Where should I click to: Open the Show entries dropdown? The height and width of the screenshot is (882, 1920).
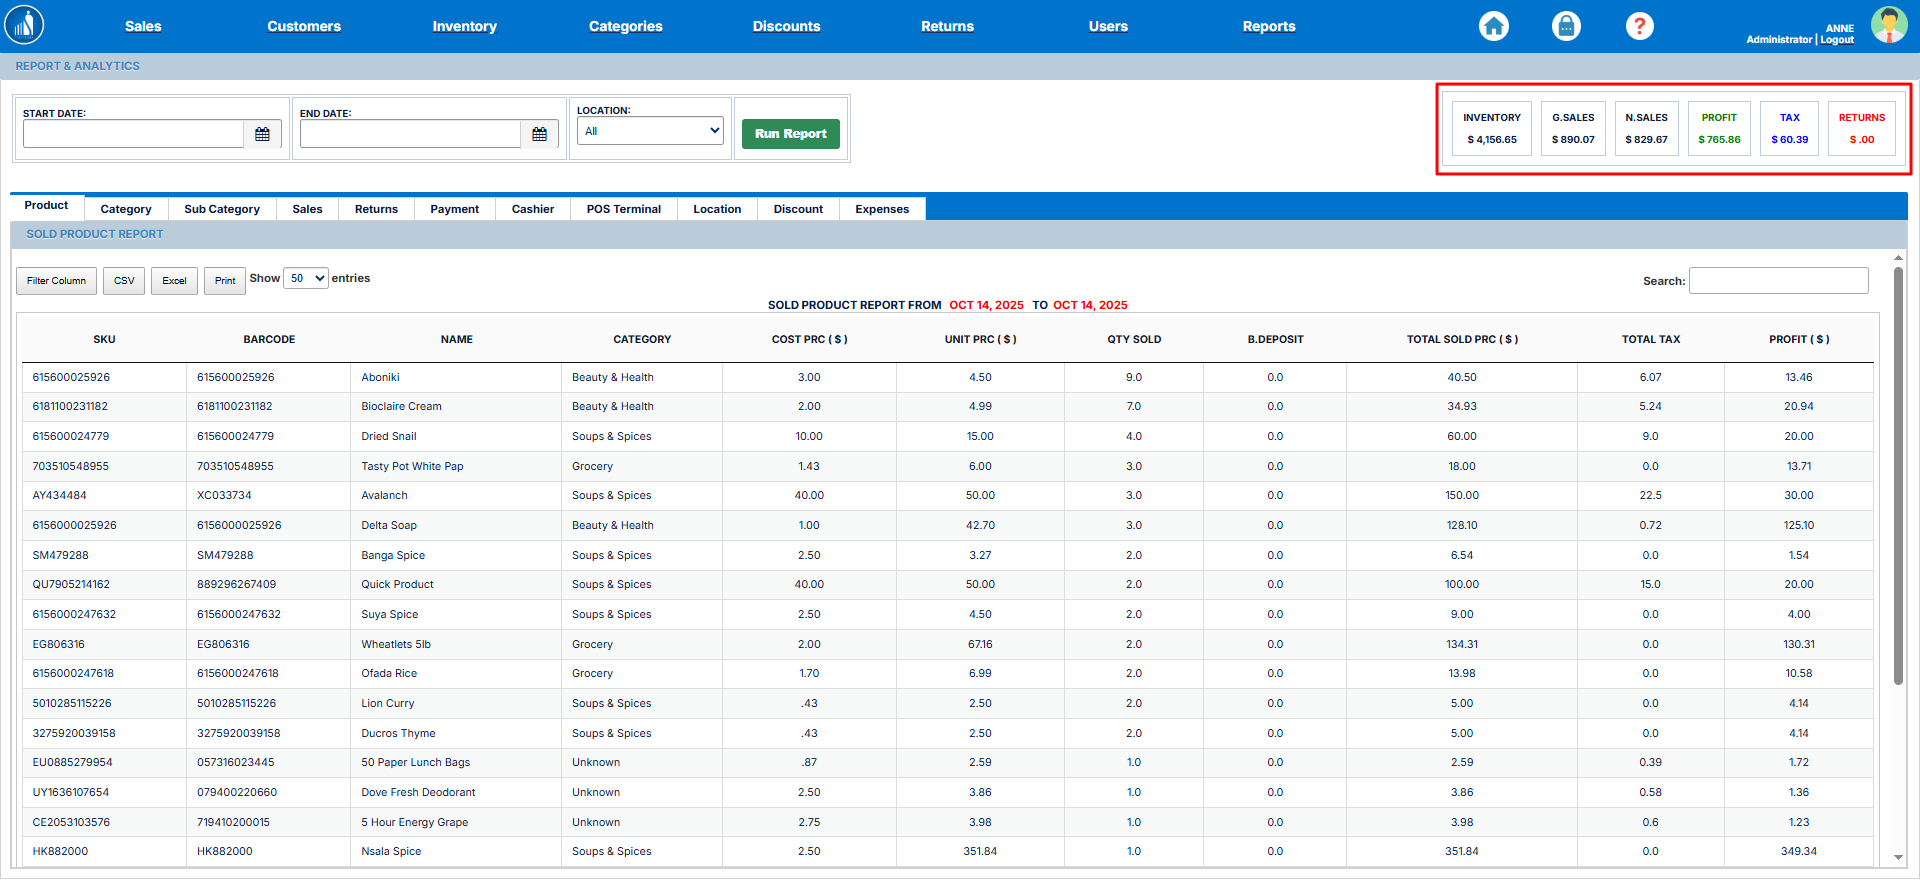pos(306,279)
